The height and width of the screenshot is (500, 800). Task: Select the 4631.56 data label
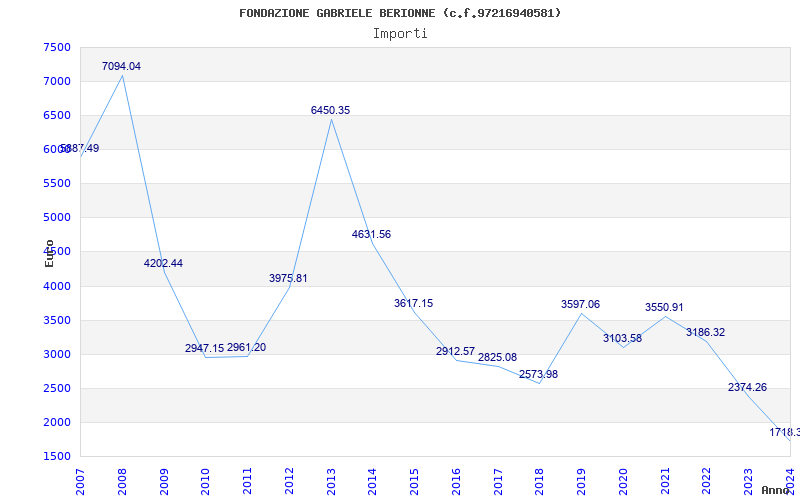click(x=371, y=234)
